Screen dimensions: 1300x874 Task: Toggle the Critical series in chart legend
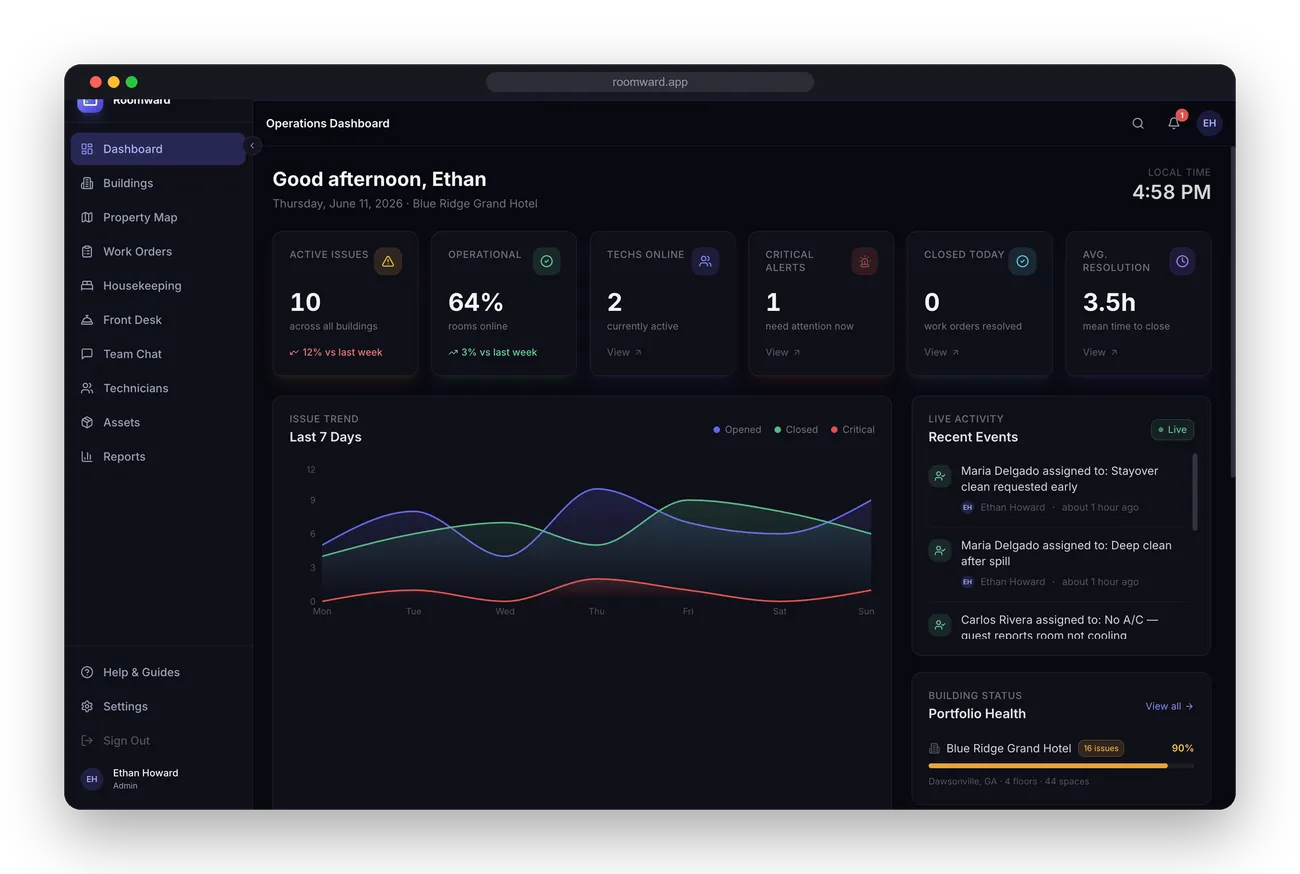click(x=853, y=430)
